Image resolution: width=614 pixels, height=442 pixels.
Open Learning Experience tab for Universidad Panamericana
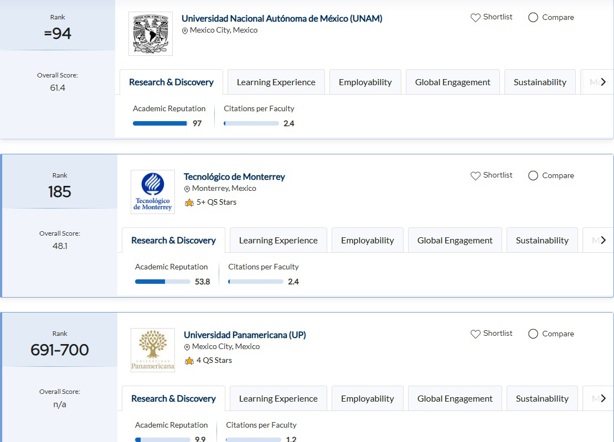coord(278,399)
